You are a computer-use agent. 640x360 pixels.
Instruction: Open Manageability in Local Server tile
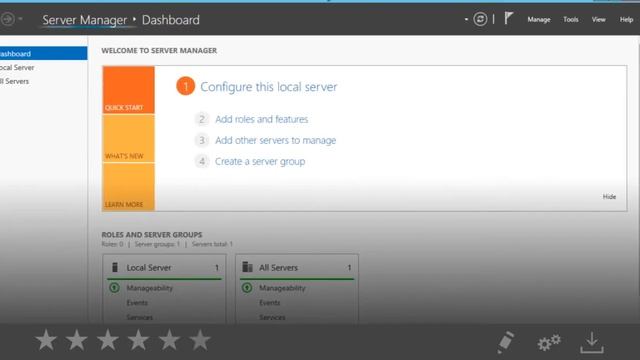(x=149, y=288)
